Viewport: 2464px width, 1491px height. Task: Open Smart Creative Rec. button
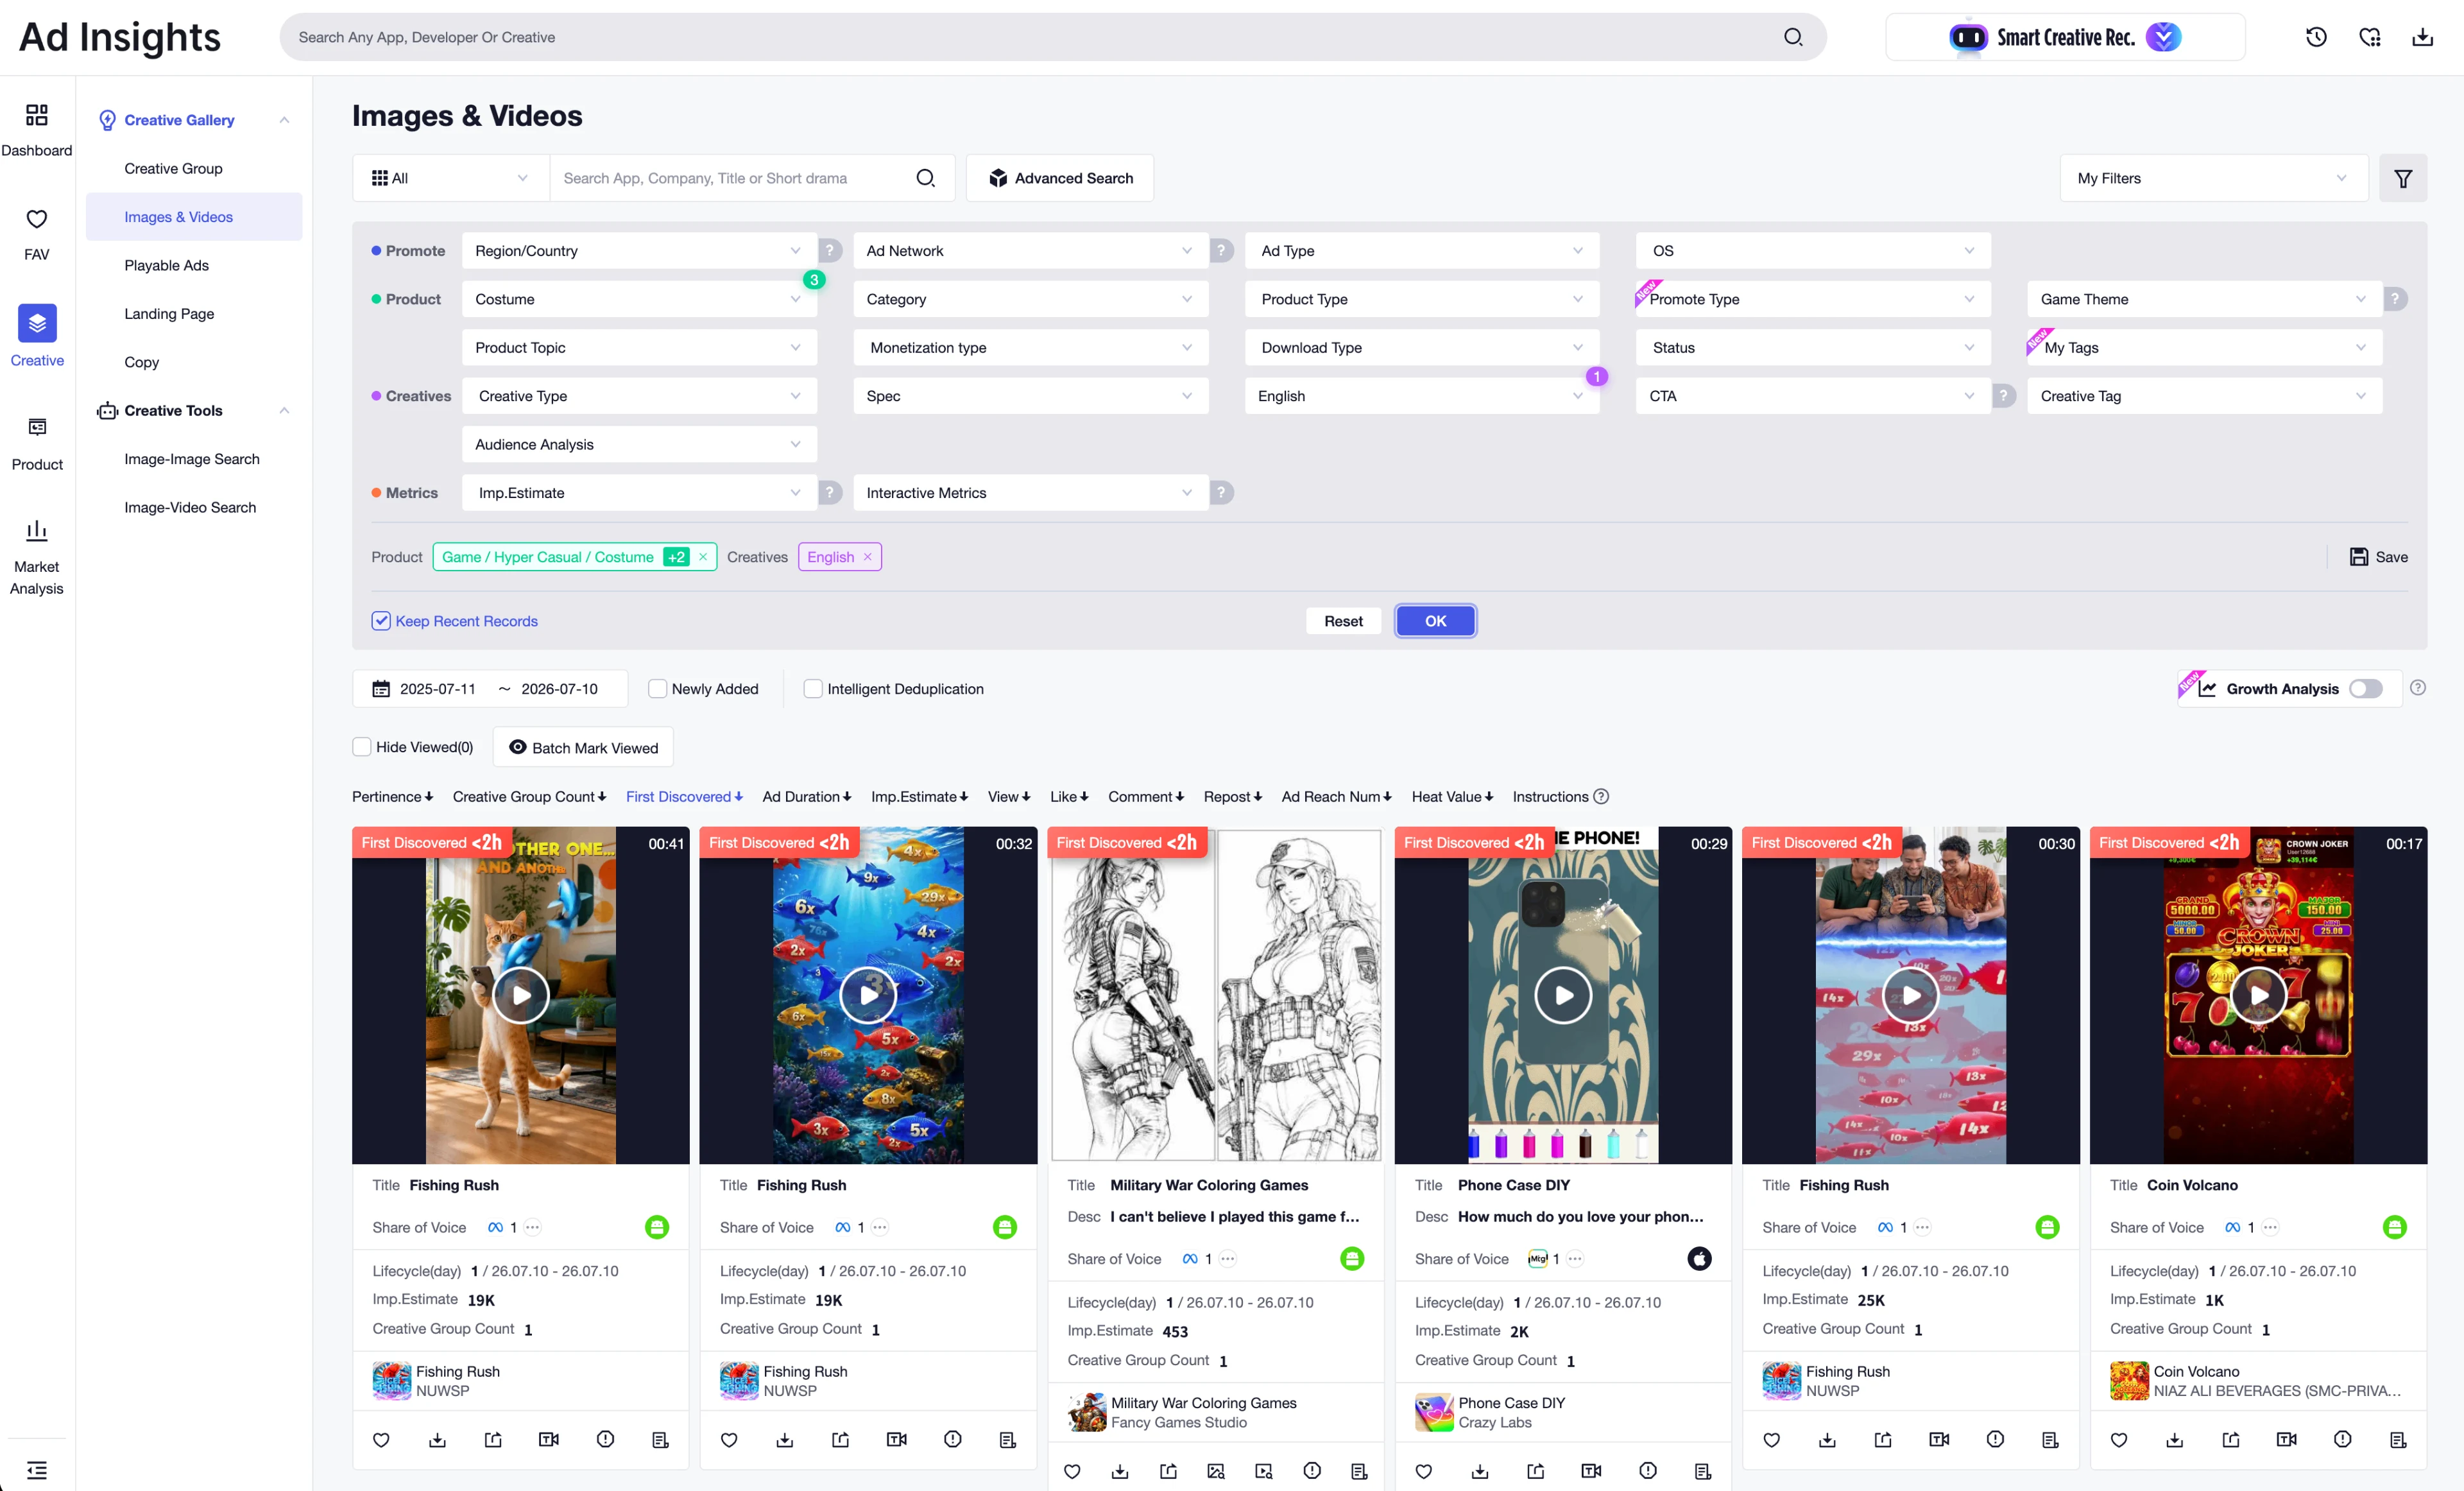click(x=2065, y=37)
